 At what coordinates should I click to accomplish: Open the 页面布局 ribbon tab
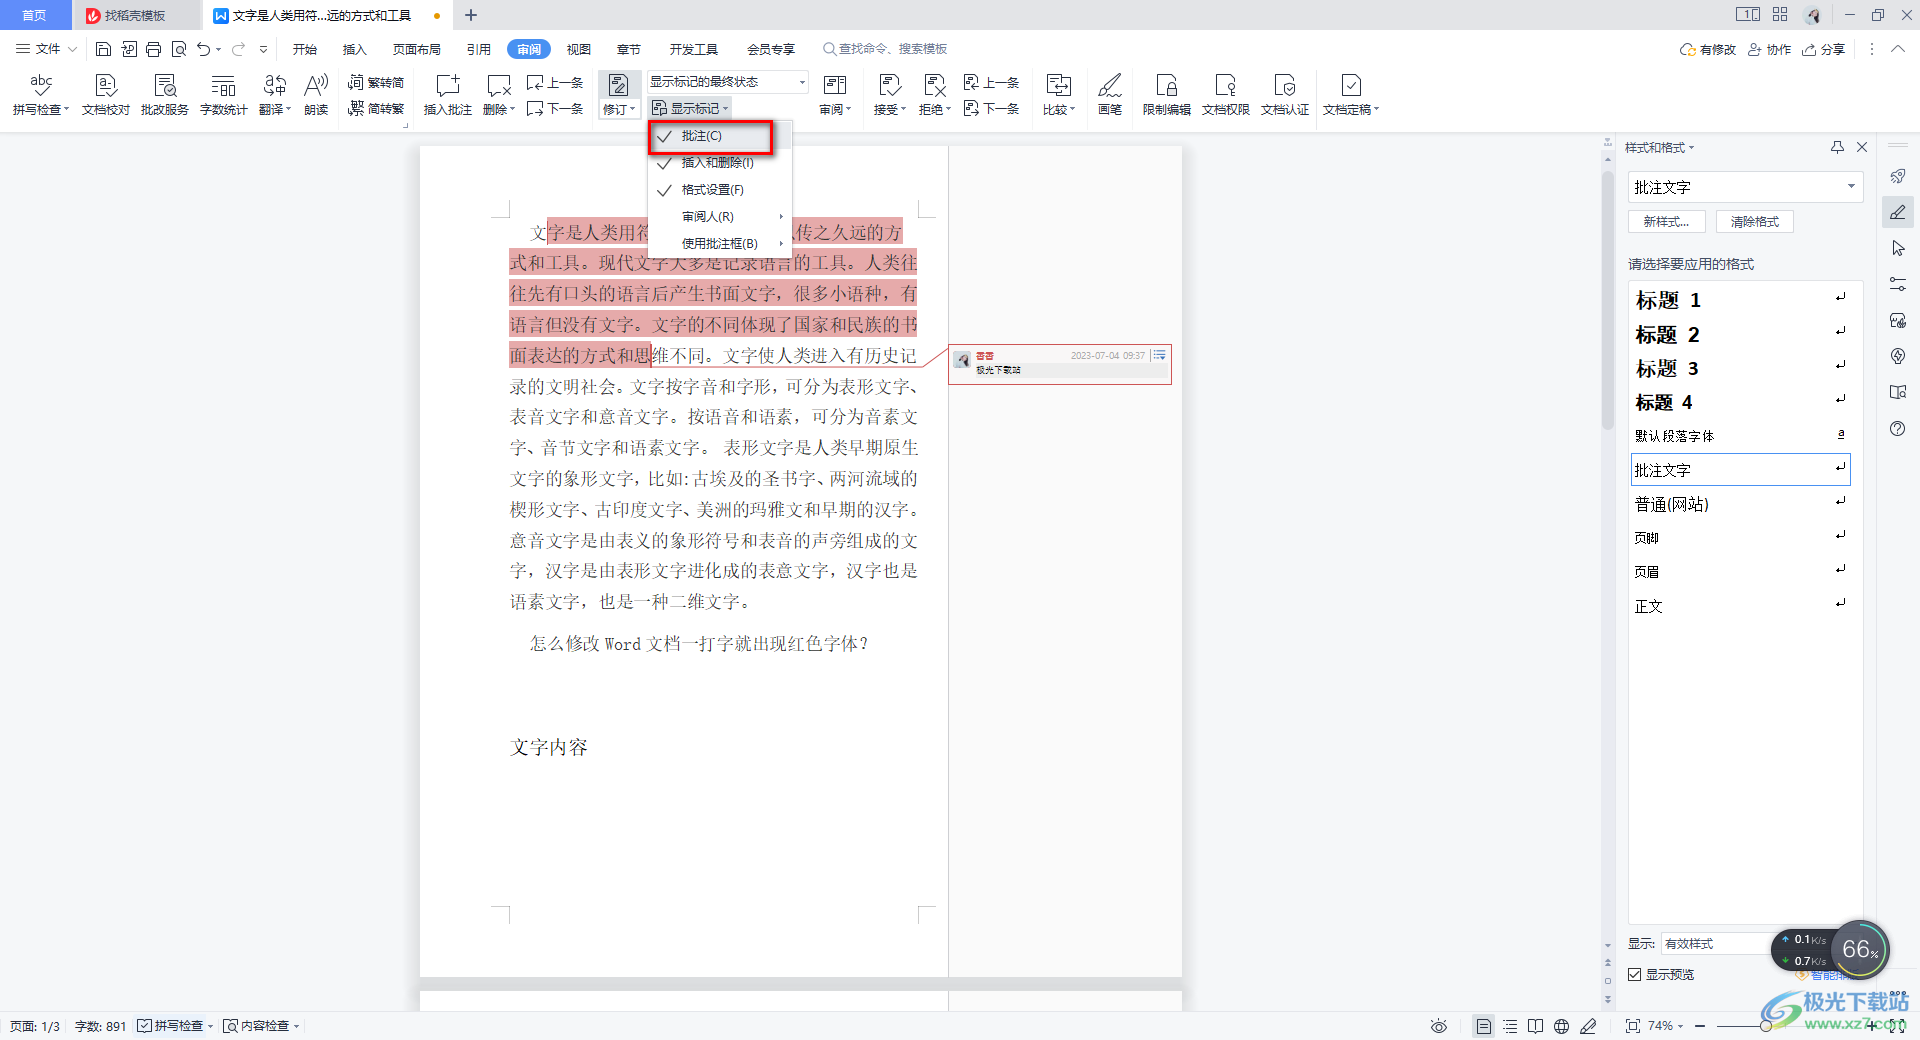coord(417,49)
